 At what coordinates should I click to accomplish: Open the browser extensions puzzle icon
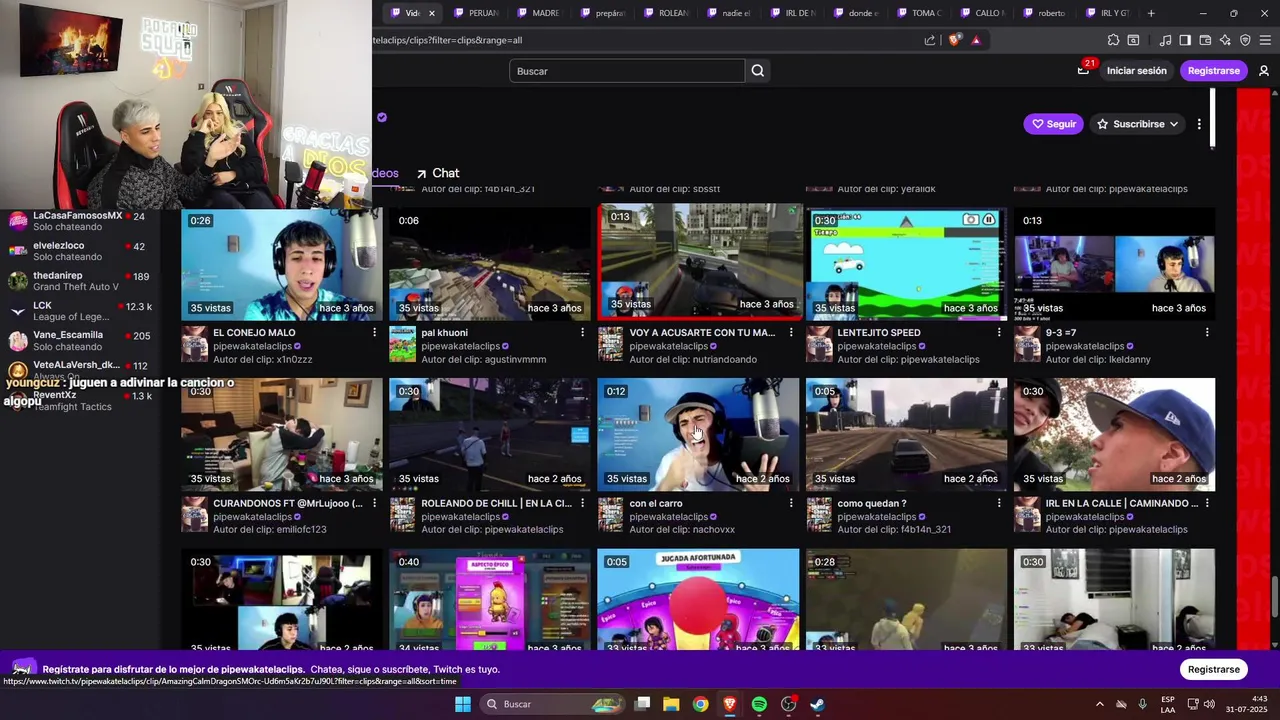1113,40
